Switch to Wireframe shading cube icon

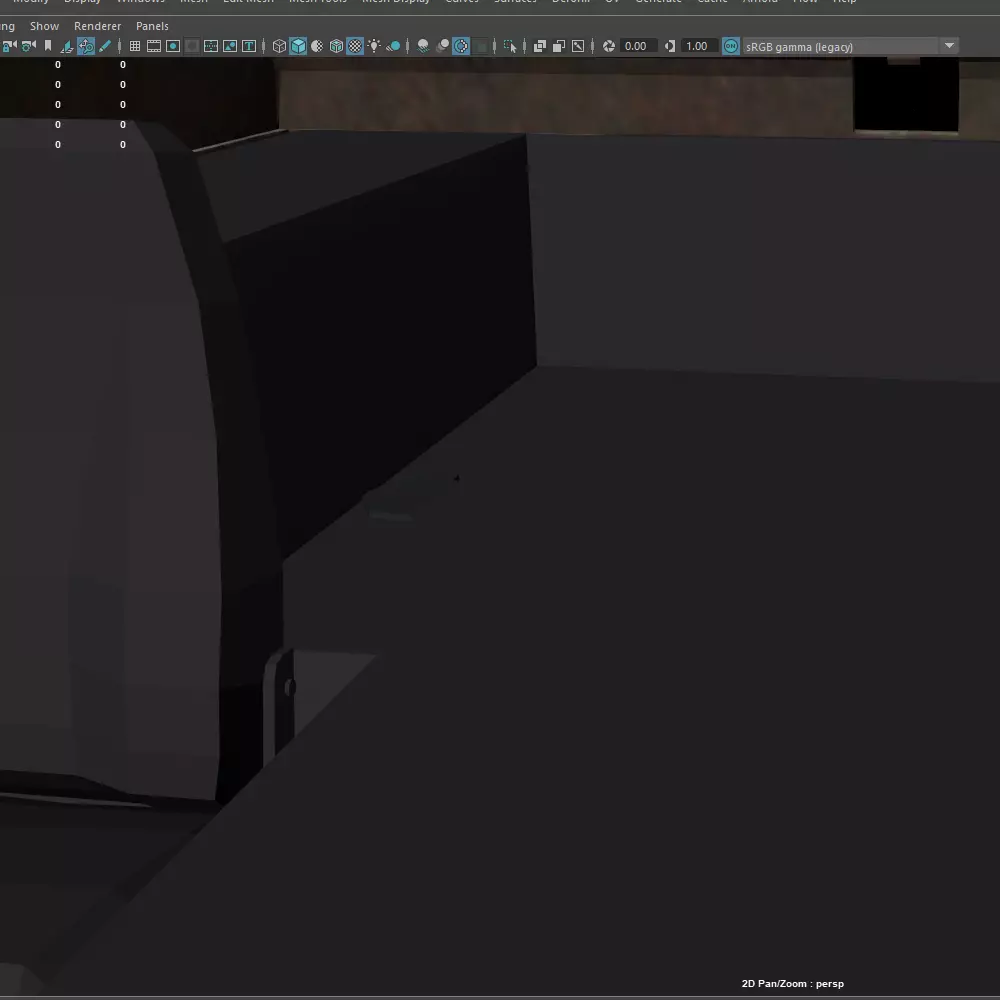[x=279, y=46]
